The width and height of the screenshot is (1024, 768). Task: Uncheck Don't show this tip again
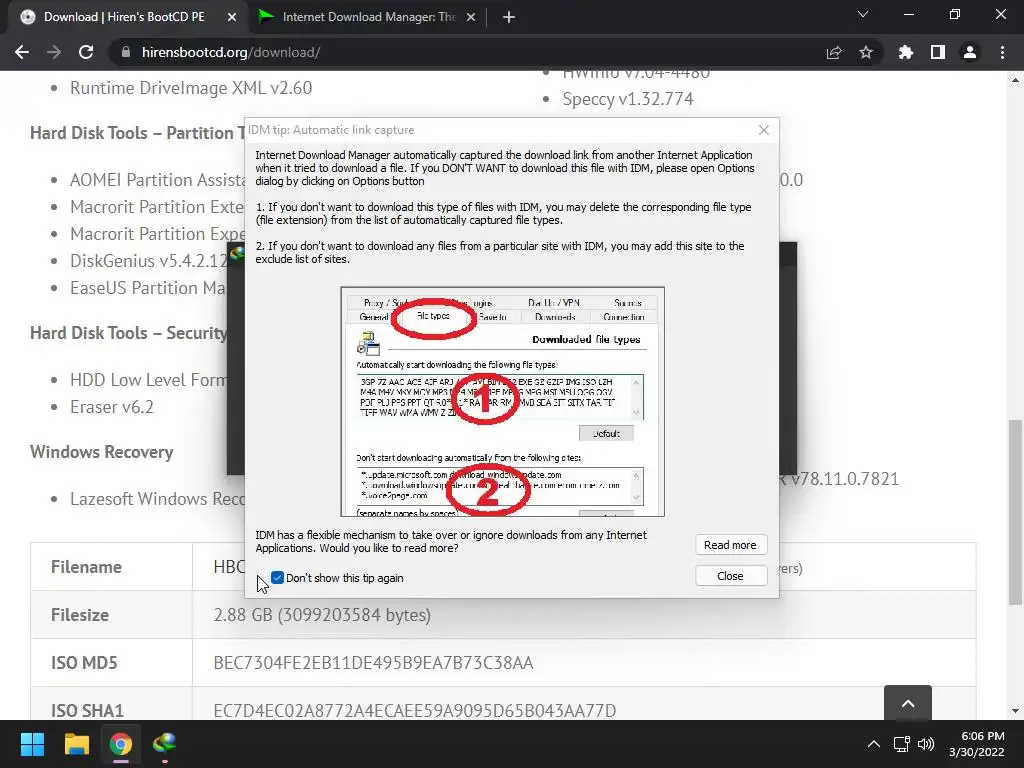click(278, 577)
